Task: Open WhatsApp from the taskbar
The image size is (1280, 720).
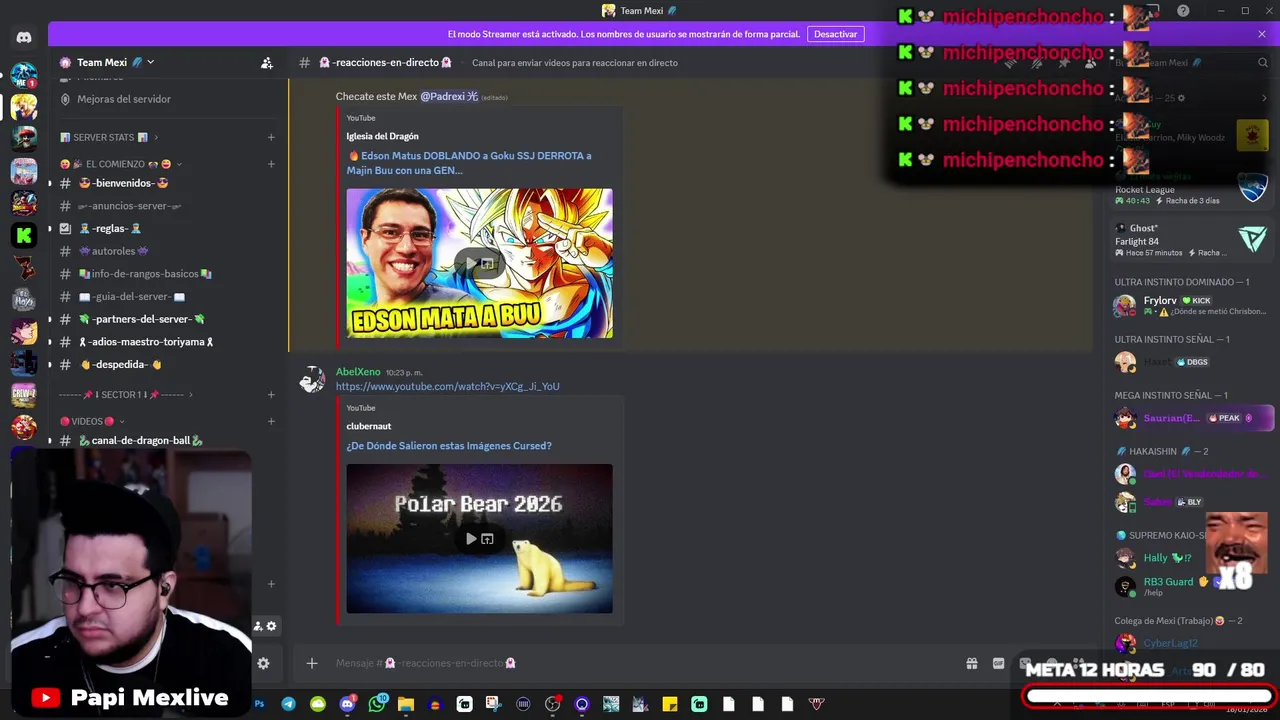Action: pos(377,704)
